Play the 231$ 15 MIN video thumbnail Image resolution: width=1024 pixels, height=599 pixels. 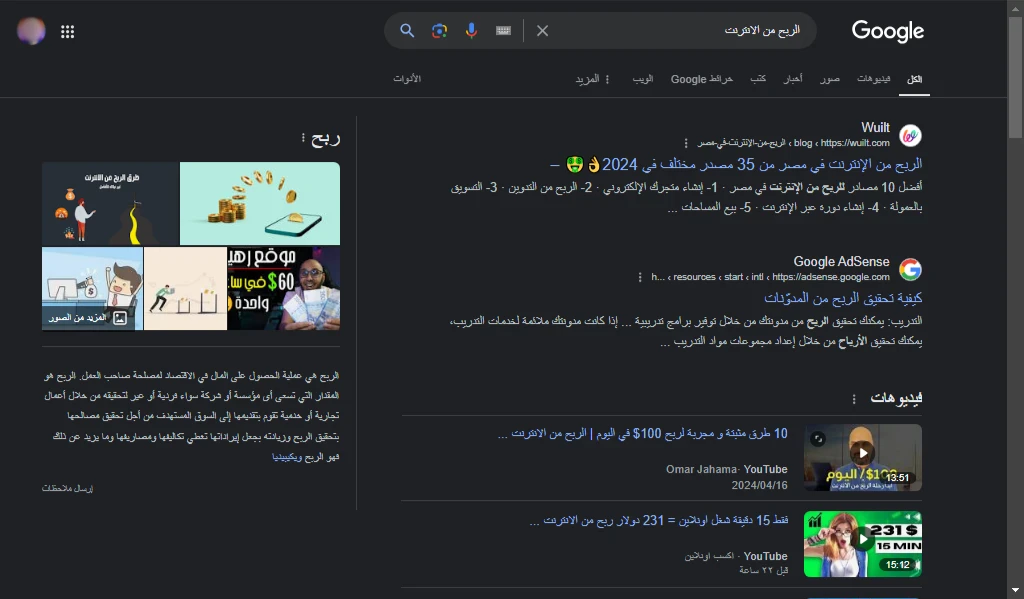pos(863,544)
